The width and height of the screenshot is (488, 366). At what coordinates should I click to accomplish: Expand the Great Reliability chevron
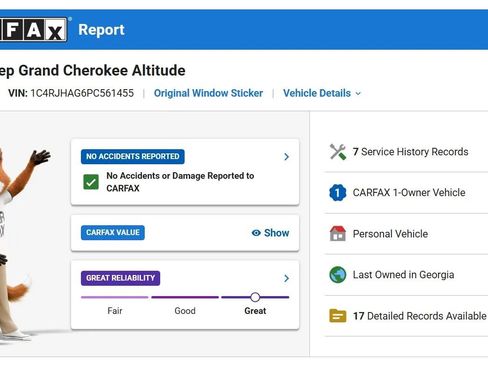[286, 278]
